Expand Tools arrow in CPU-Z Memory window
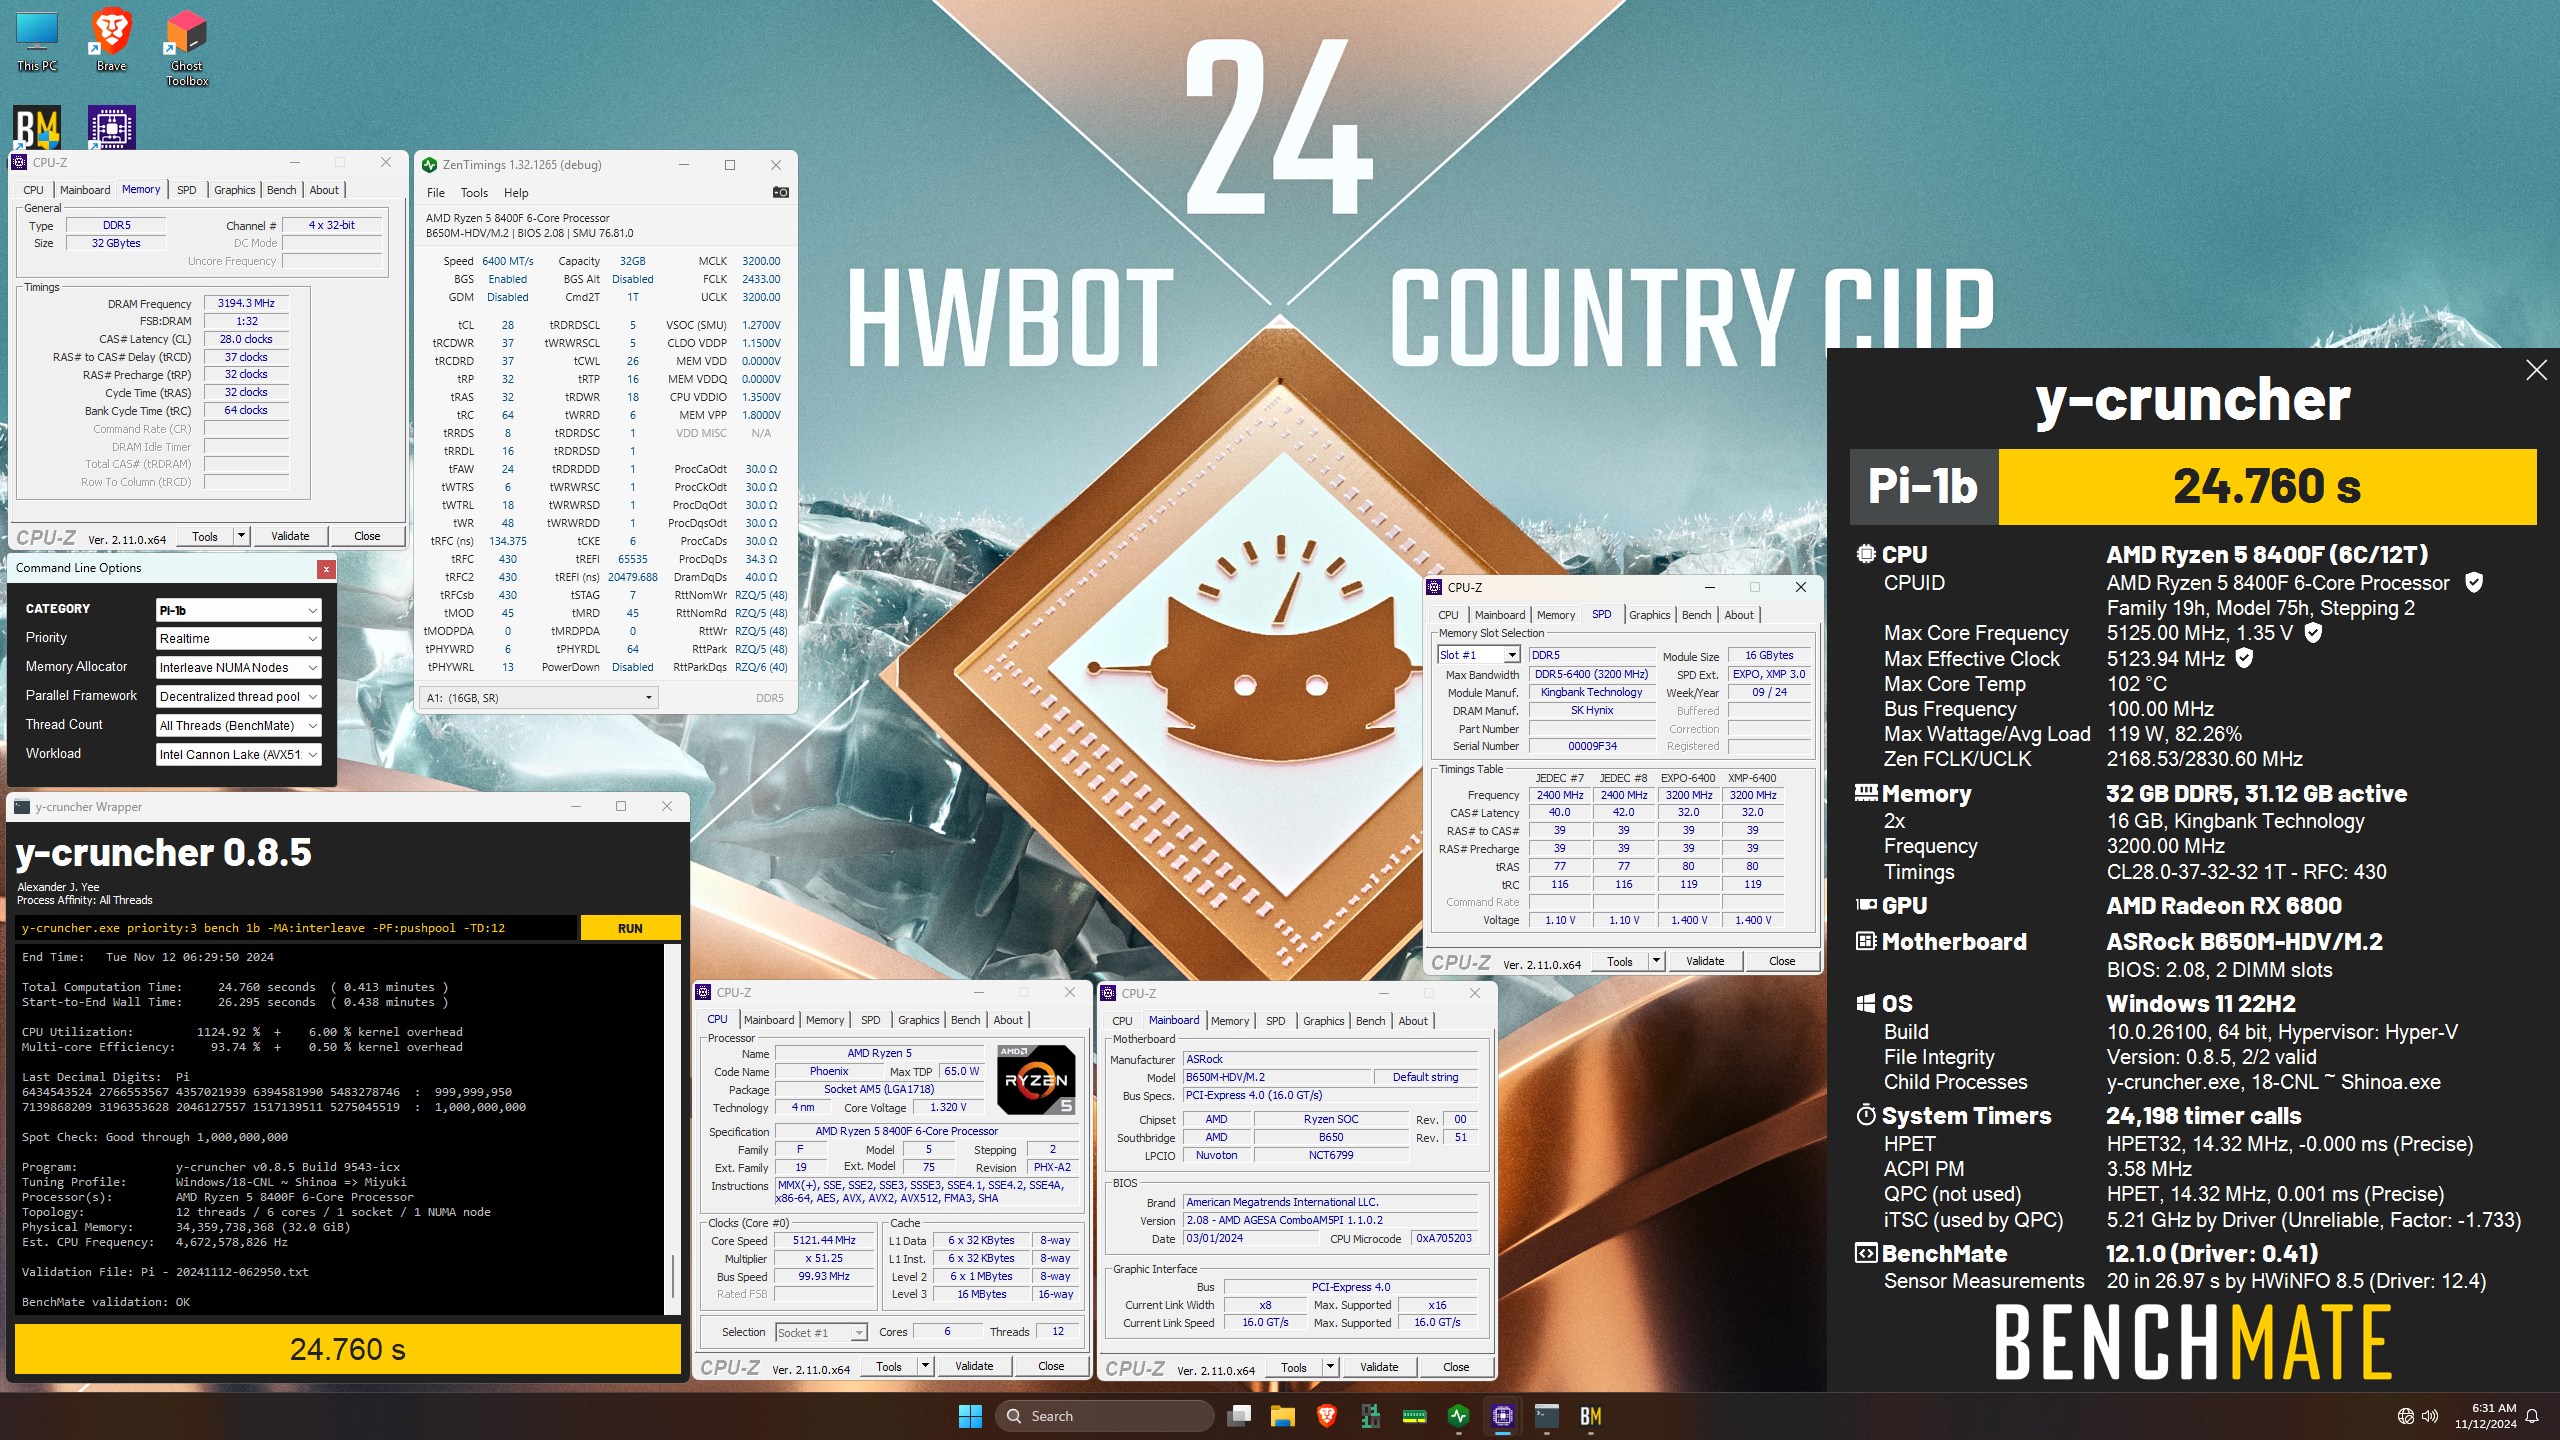The width and height of the screenshot is (2560, 1440). point(241,537)
